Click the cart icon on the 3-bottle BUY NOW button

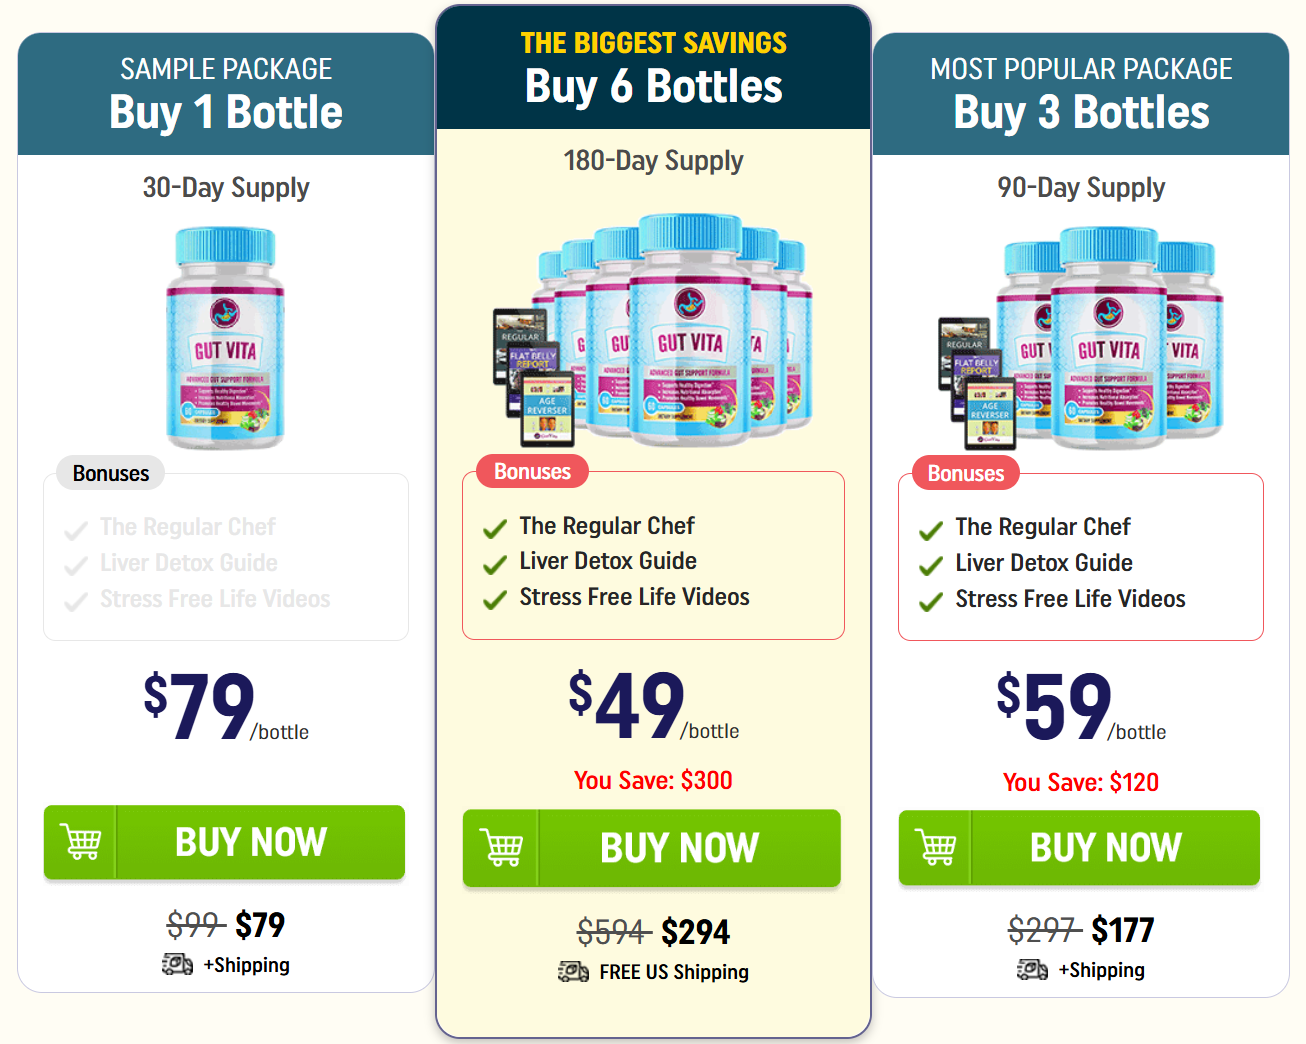click(934, 848)
